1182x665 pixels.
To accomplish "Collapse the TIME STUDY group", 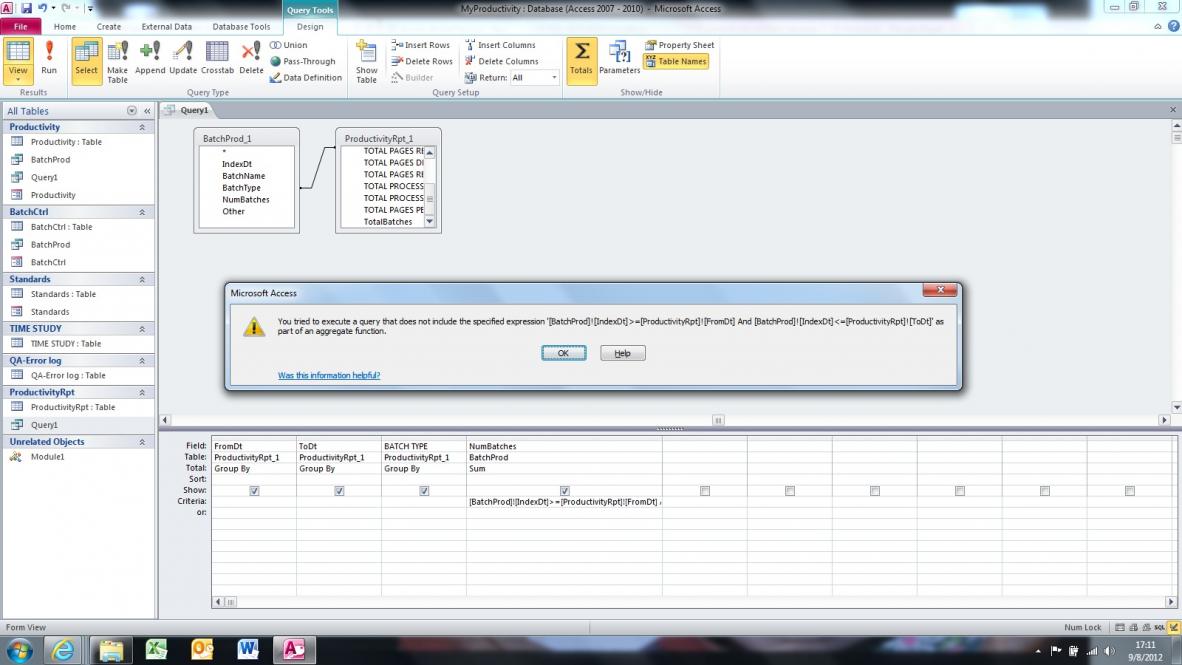I will [142, 329].
